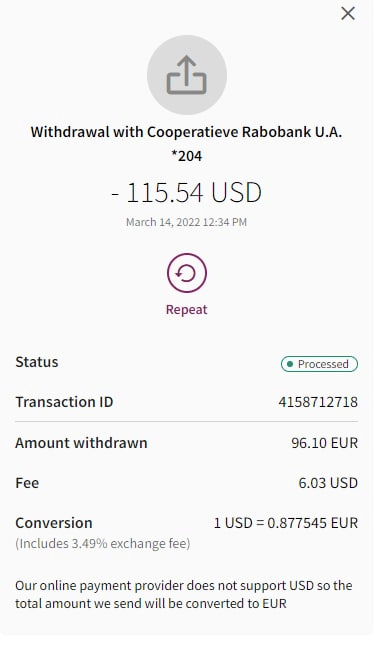Viewport: 383px width, 650px height.
Task: Select transaction ID number 4158712718
Action: tap(318, 402)
